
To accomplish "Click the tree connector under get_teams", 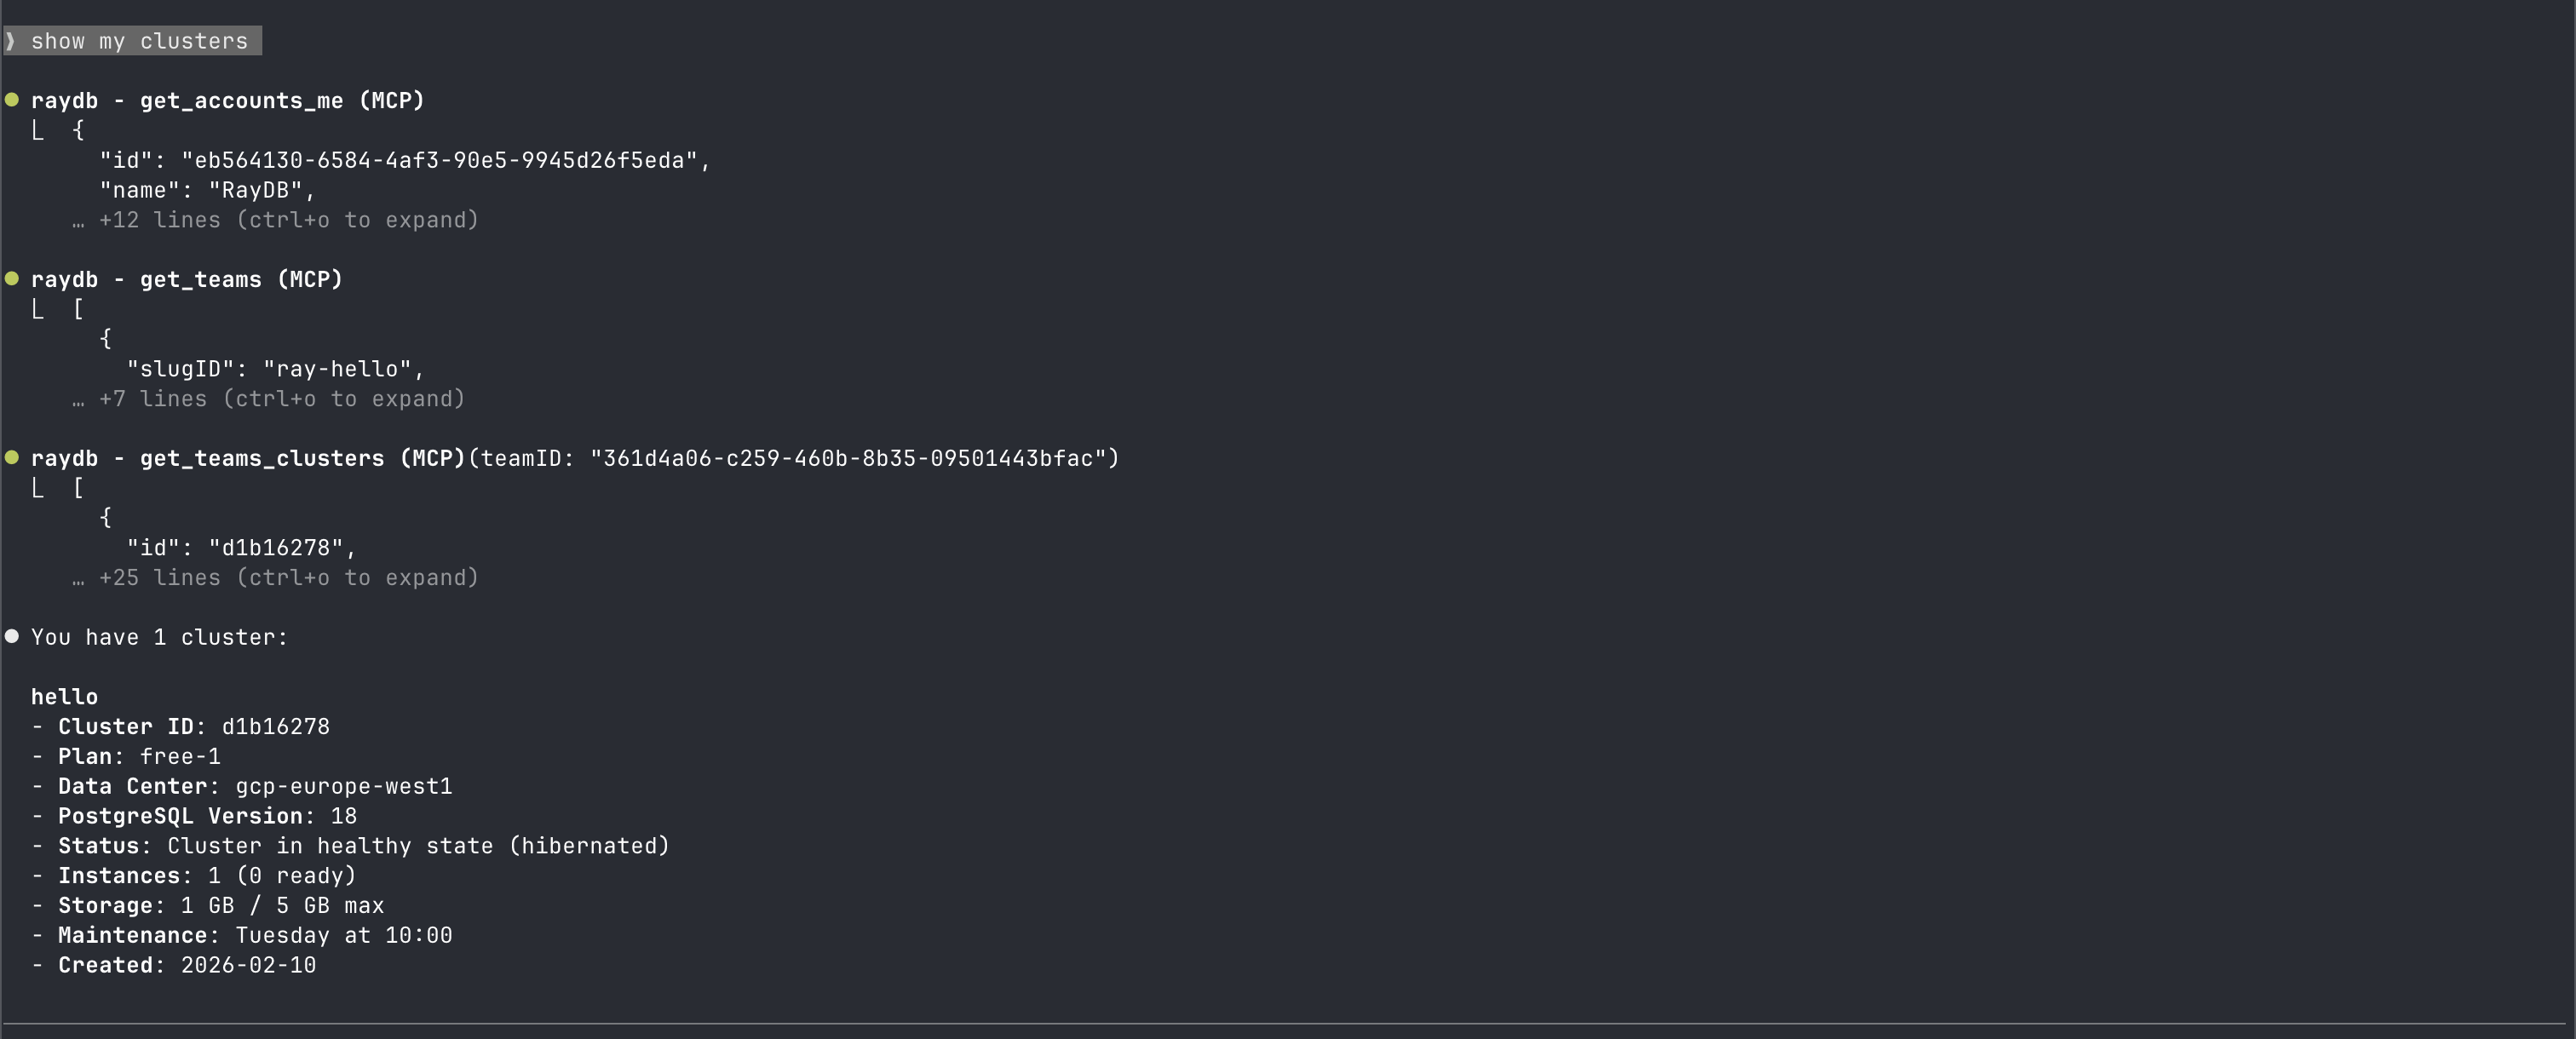I will pyautogui.click(x=38, y=310).
